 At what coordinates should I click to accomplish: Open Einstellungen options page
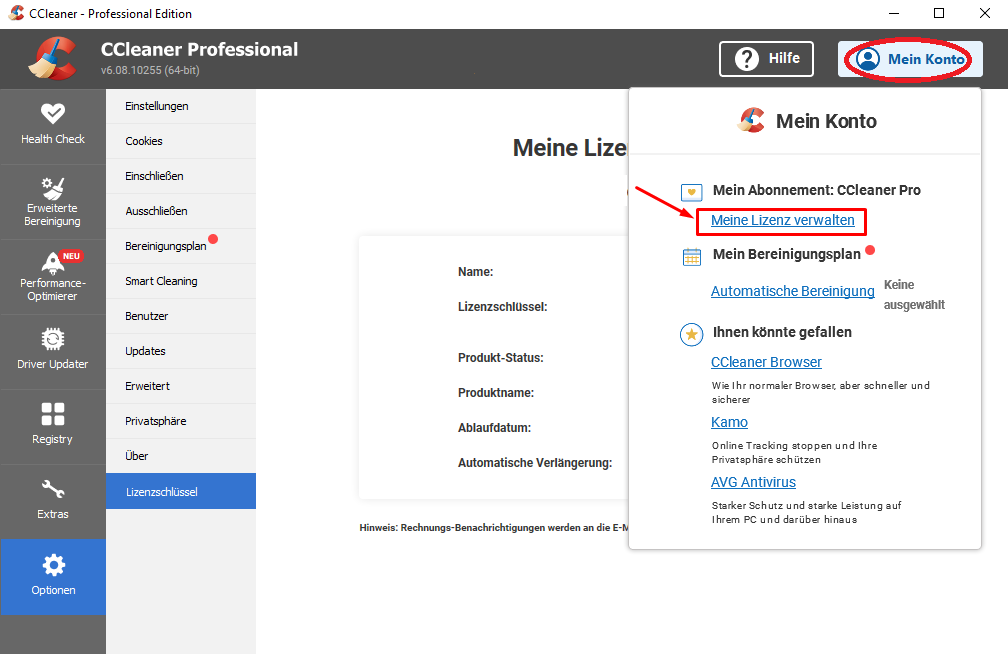[x=181, y=106]
